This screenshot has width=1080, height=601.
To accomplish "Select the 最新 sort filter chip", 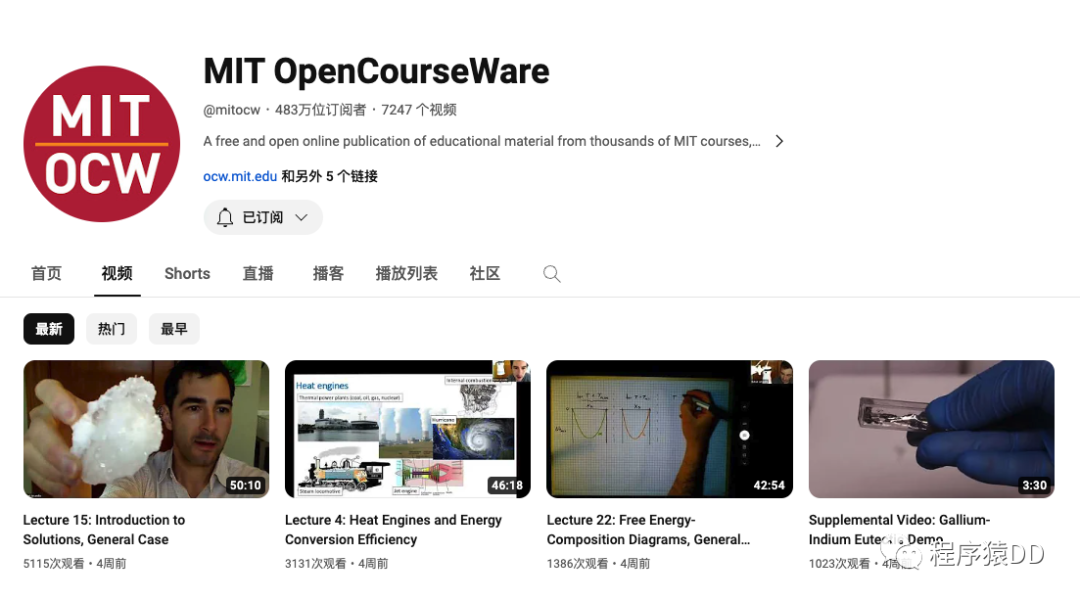I will tap(49, 329).
